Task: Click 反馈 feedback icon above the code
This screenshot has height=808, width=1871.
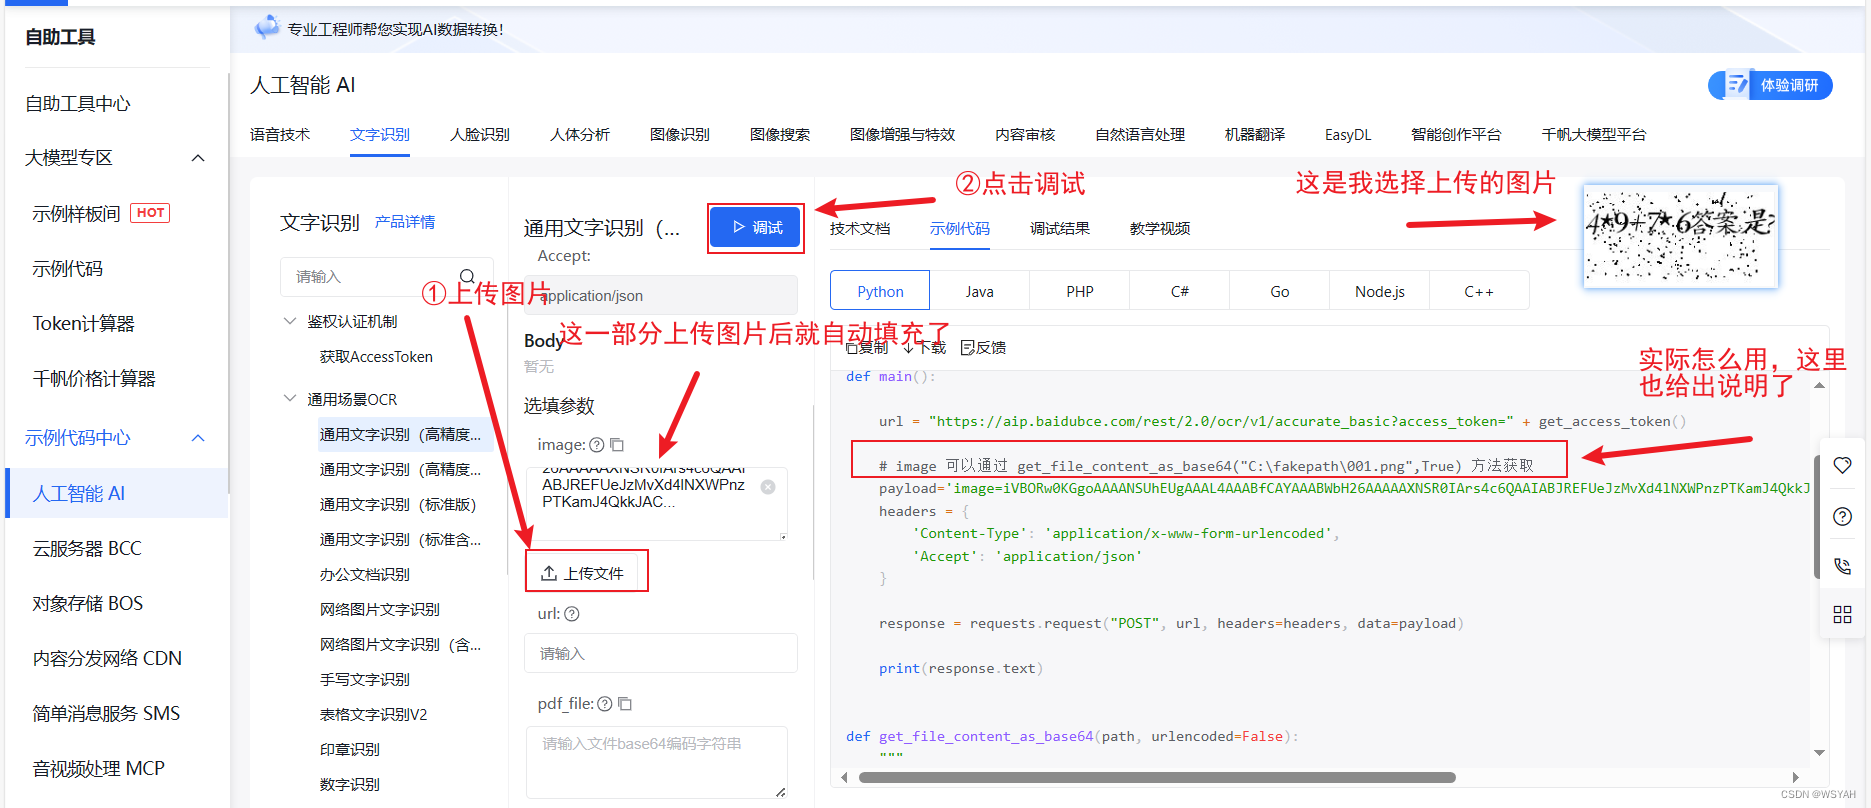Action: [983, 347]
